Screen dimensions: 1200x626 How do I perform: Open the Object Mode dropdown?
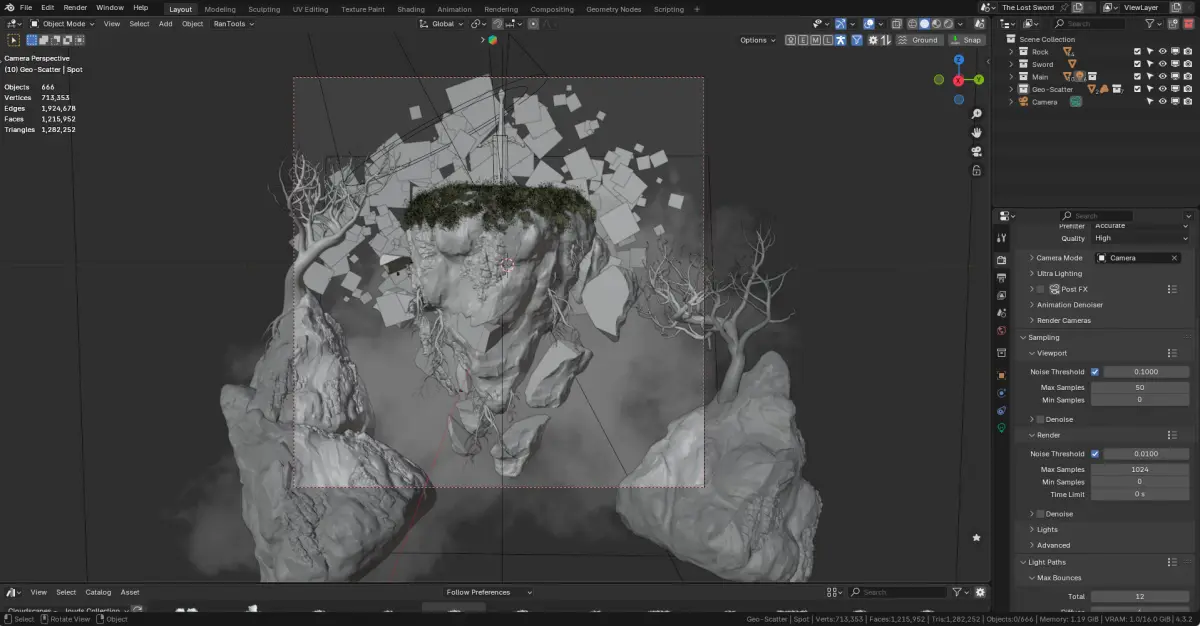click(62, 23)
